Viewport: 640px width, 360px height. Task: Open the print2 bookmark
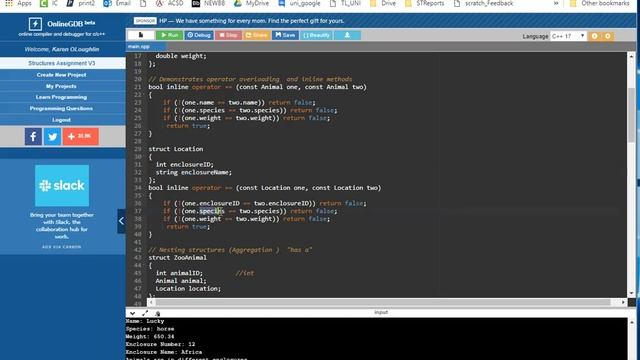point(81,3)
